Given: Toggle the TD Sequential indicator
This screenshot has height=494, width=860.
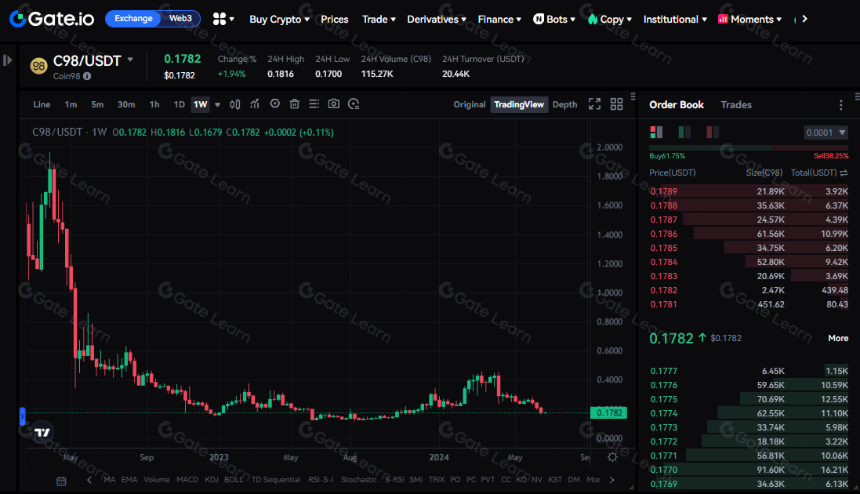Looking at the screenshot, I should [276, 480].
